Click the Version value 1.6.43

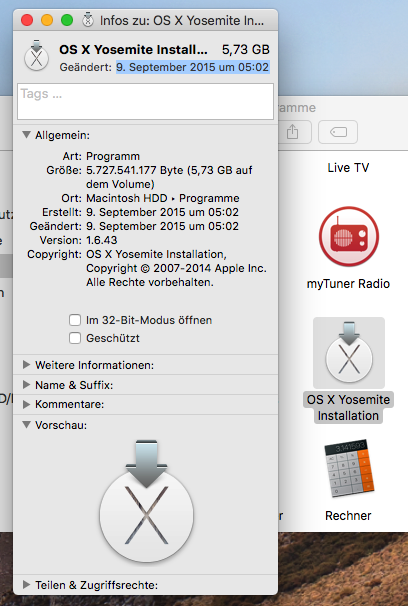102,240
